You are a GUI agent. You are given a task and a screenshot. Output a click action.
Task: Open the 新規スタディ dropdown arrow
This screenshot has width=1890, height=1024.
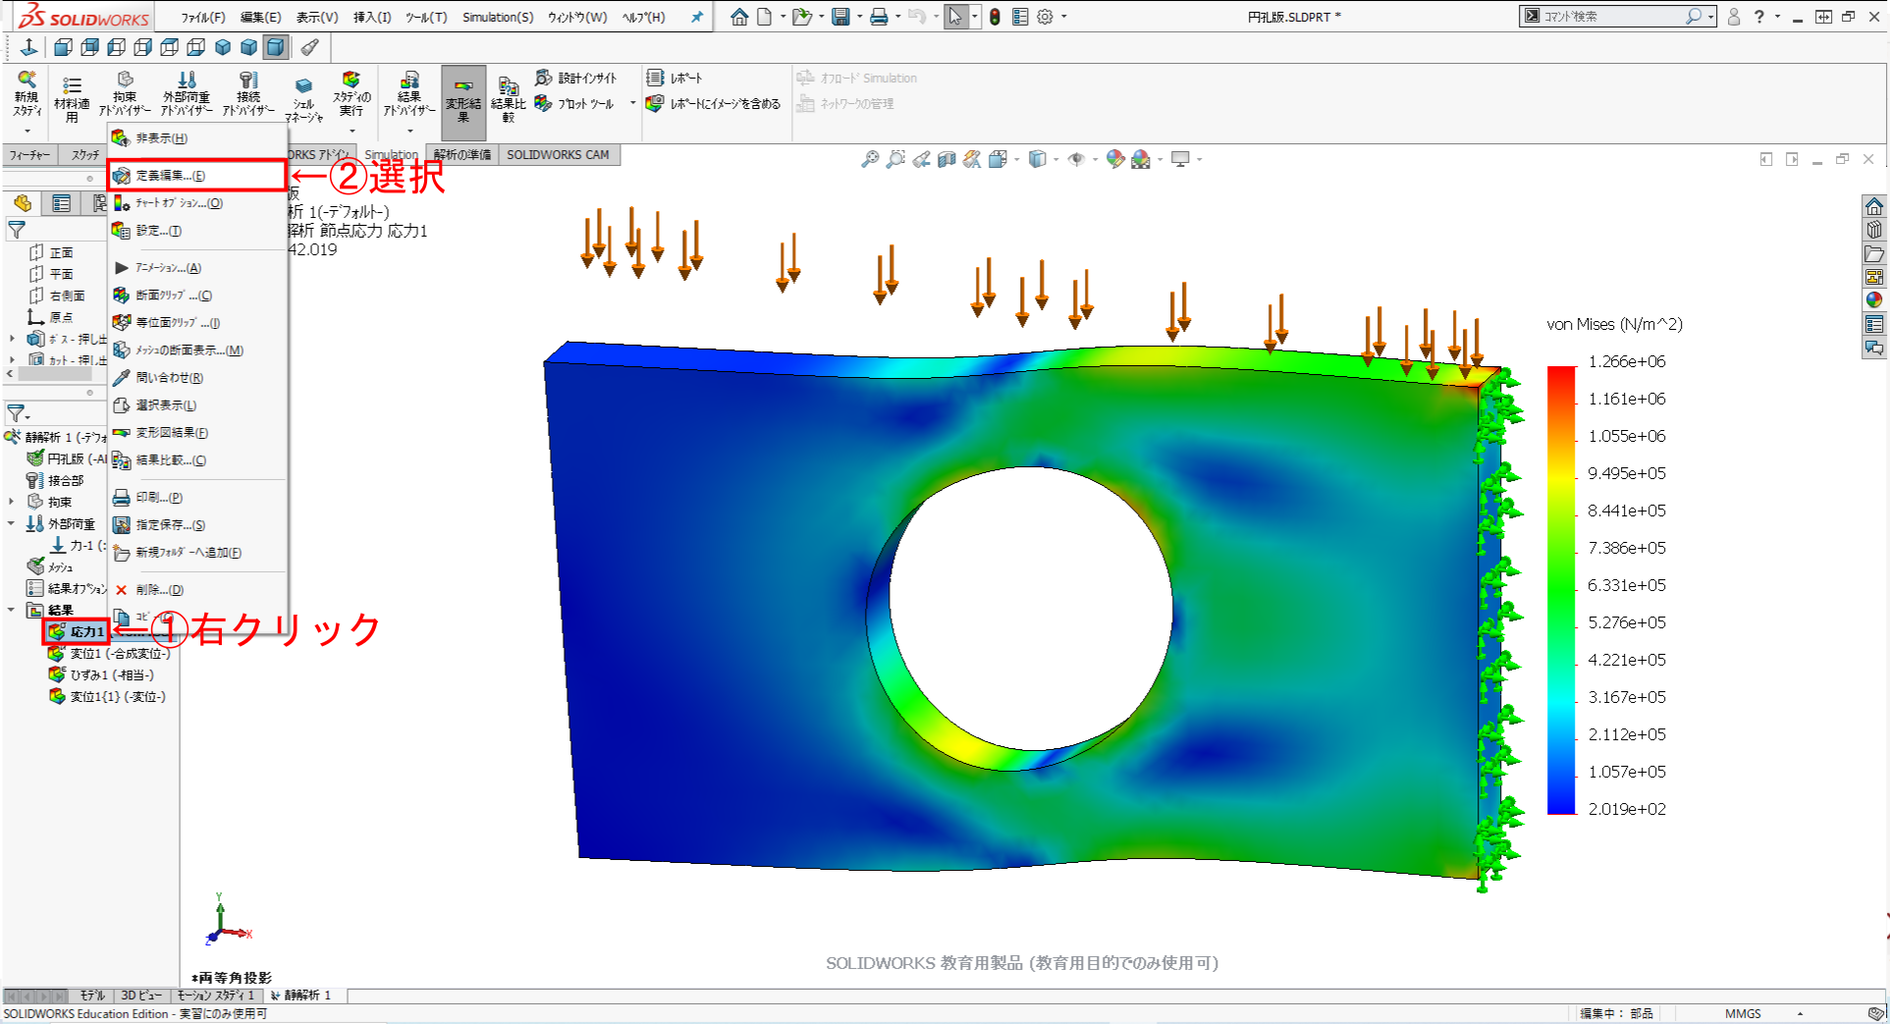27,131
